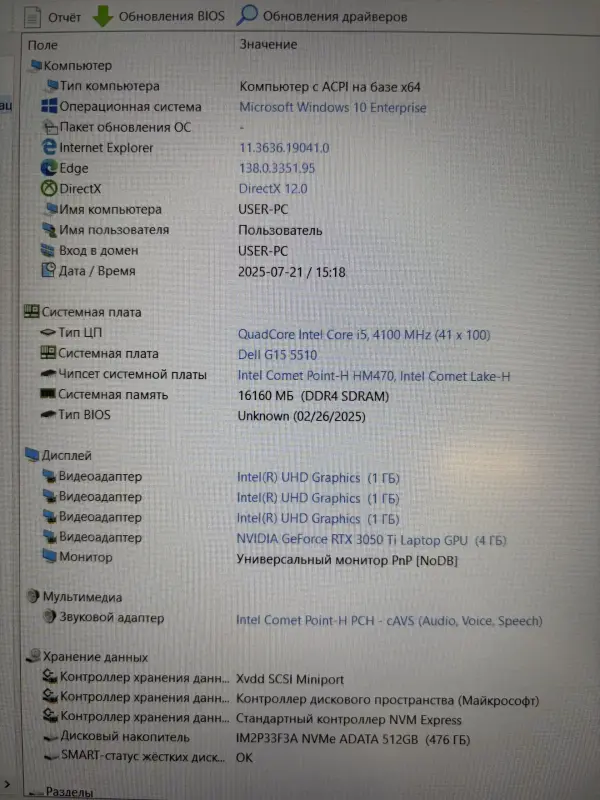Click the green BIOS update arrow icon
Screen dimensions: 600x800
(x=103, y=16)
